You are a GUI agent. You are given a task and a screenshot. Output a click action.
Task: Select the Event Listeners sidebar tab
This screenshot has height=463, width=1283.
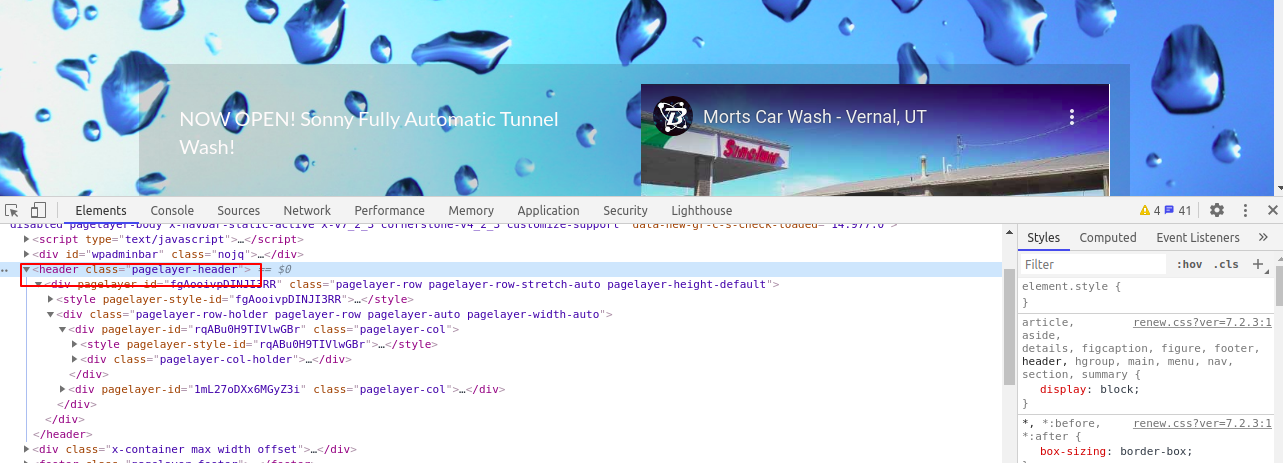pyautogui.click(x=1198, y=237)
